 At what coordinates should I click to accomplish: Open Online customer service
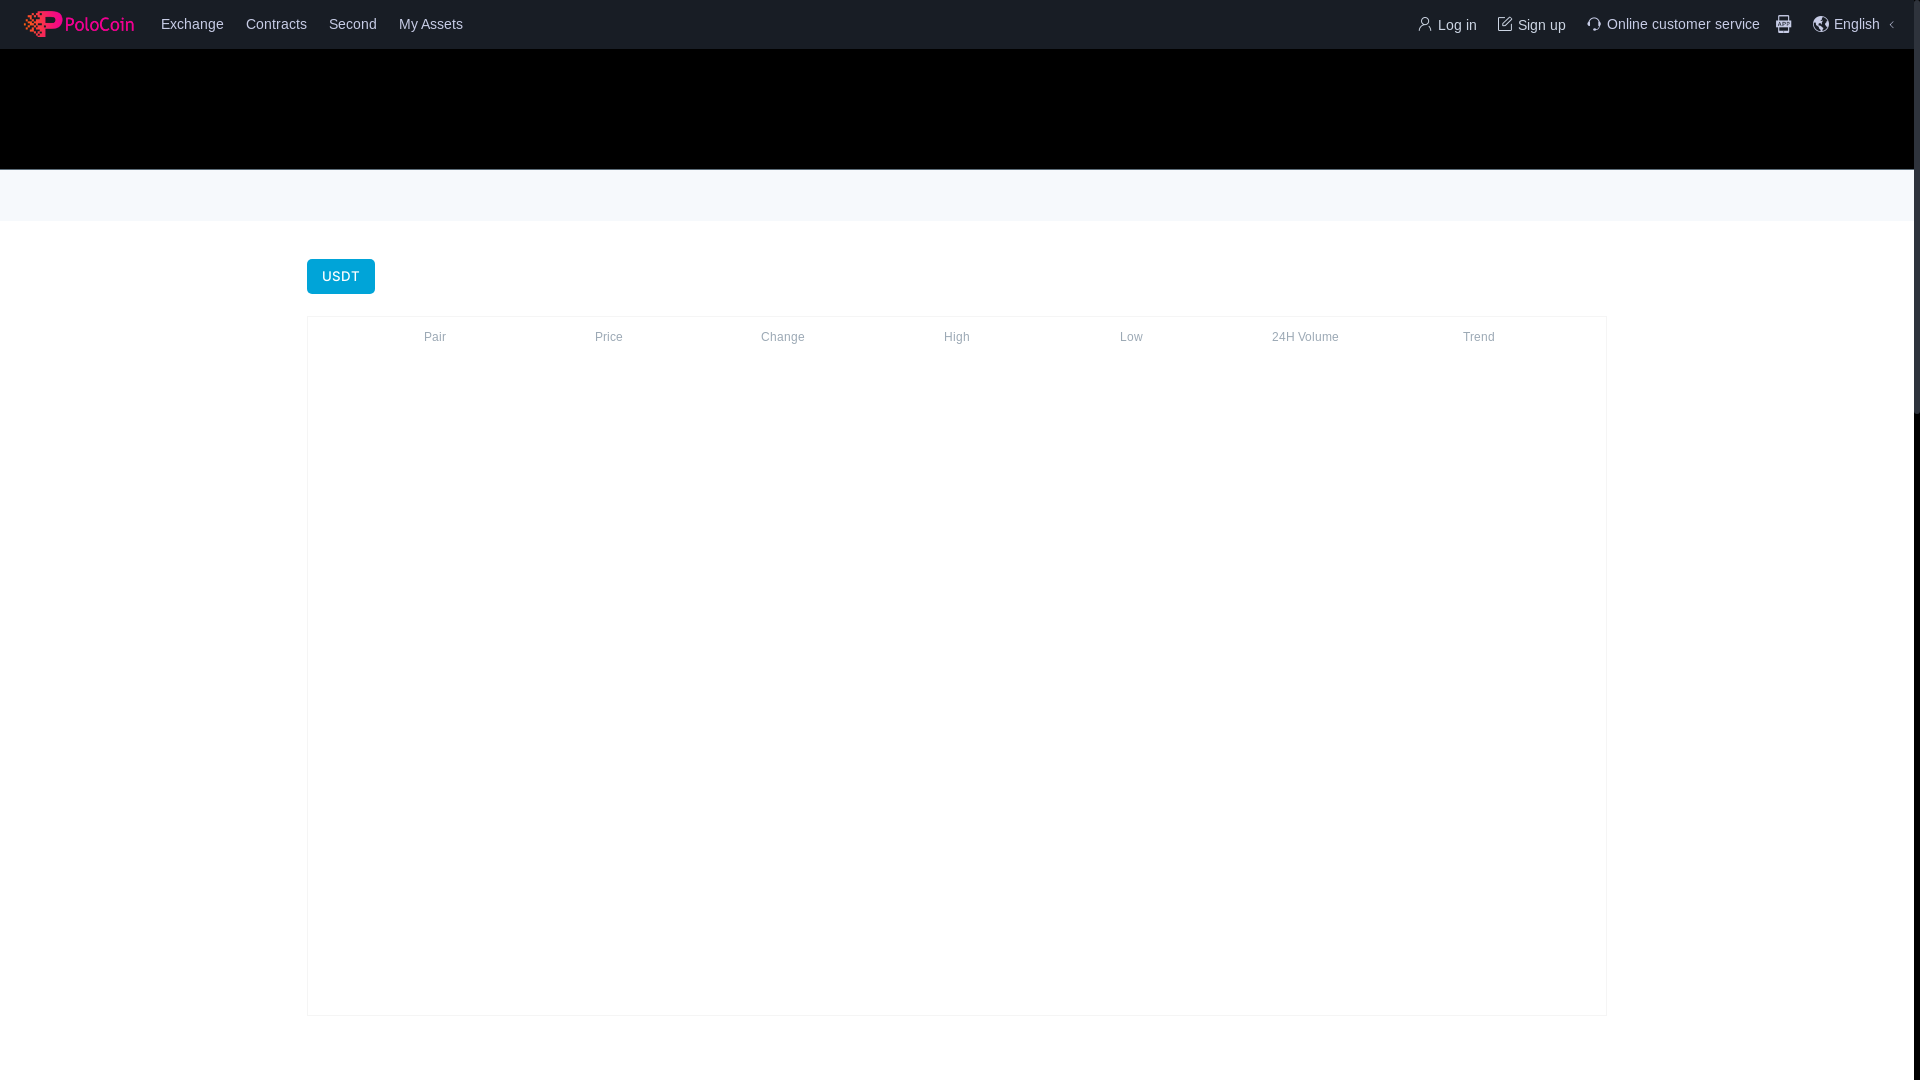click(x=1673, y=24)
